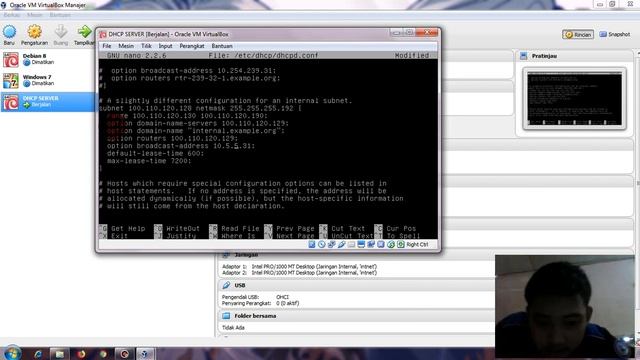640x360 pixels.
Task: Click optical disk icon in VM status bar
Action: click(x=322, y=244)
